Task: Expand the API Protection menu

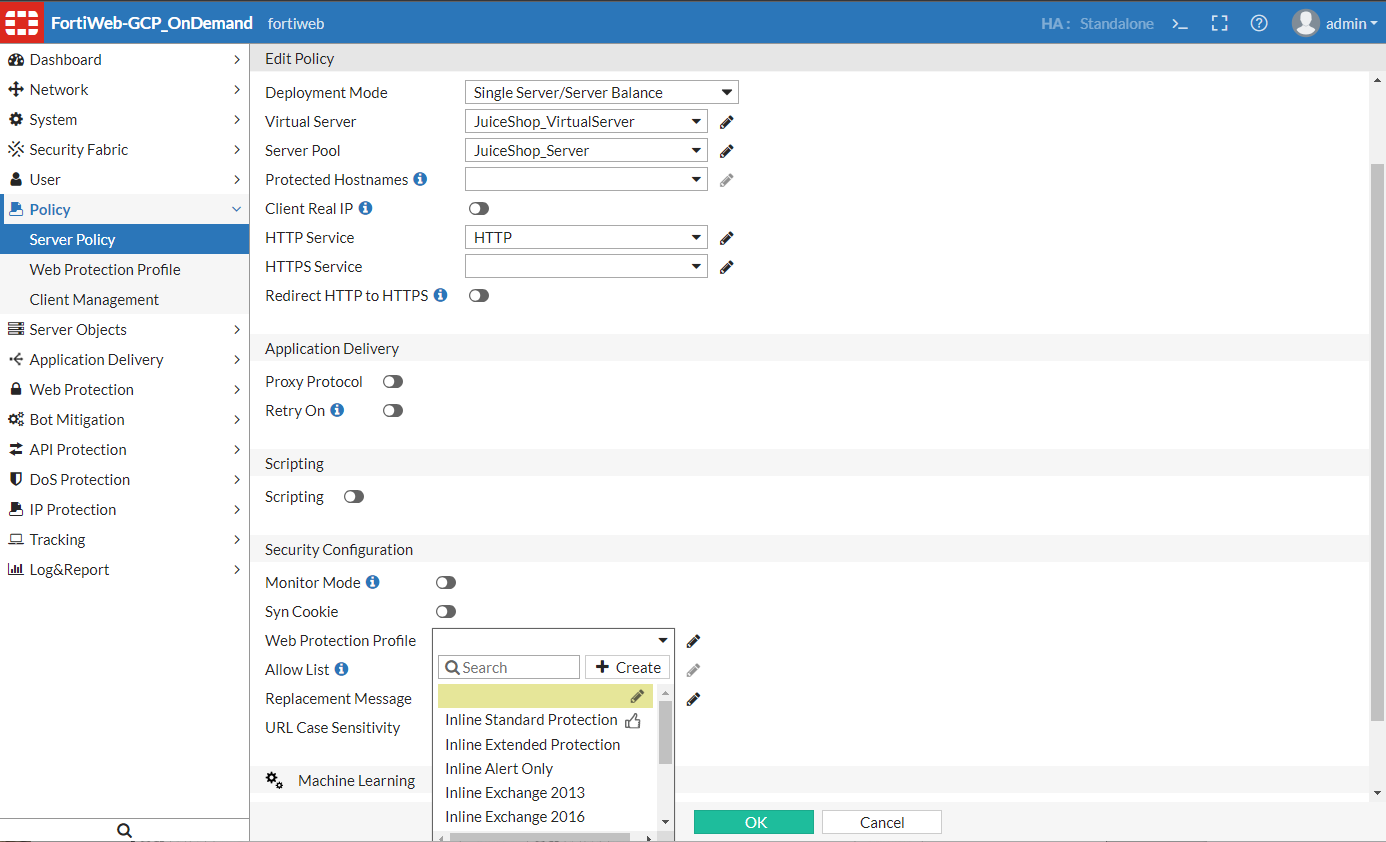Action: [124, 450]
